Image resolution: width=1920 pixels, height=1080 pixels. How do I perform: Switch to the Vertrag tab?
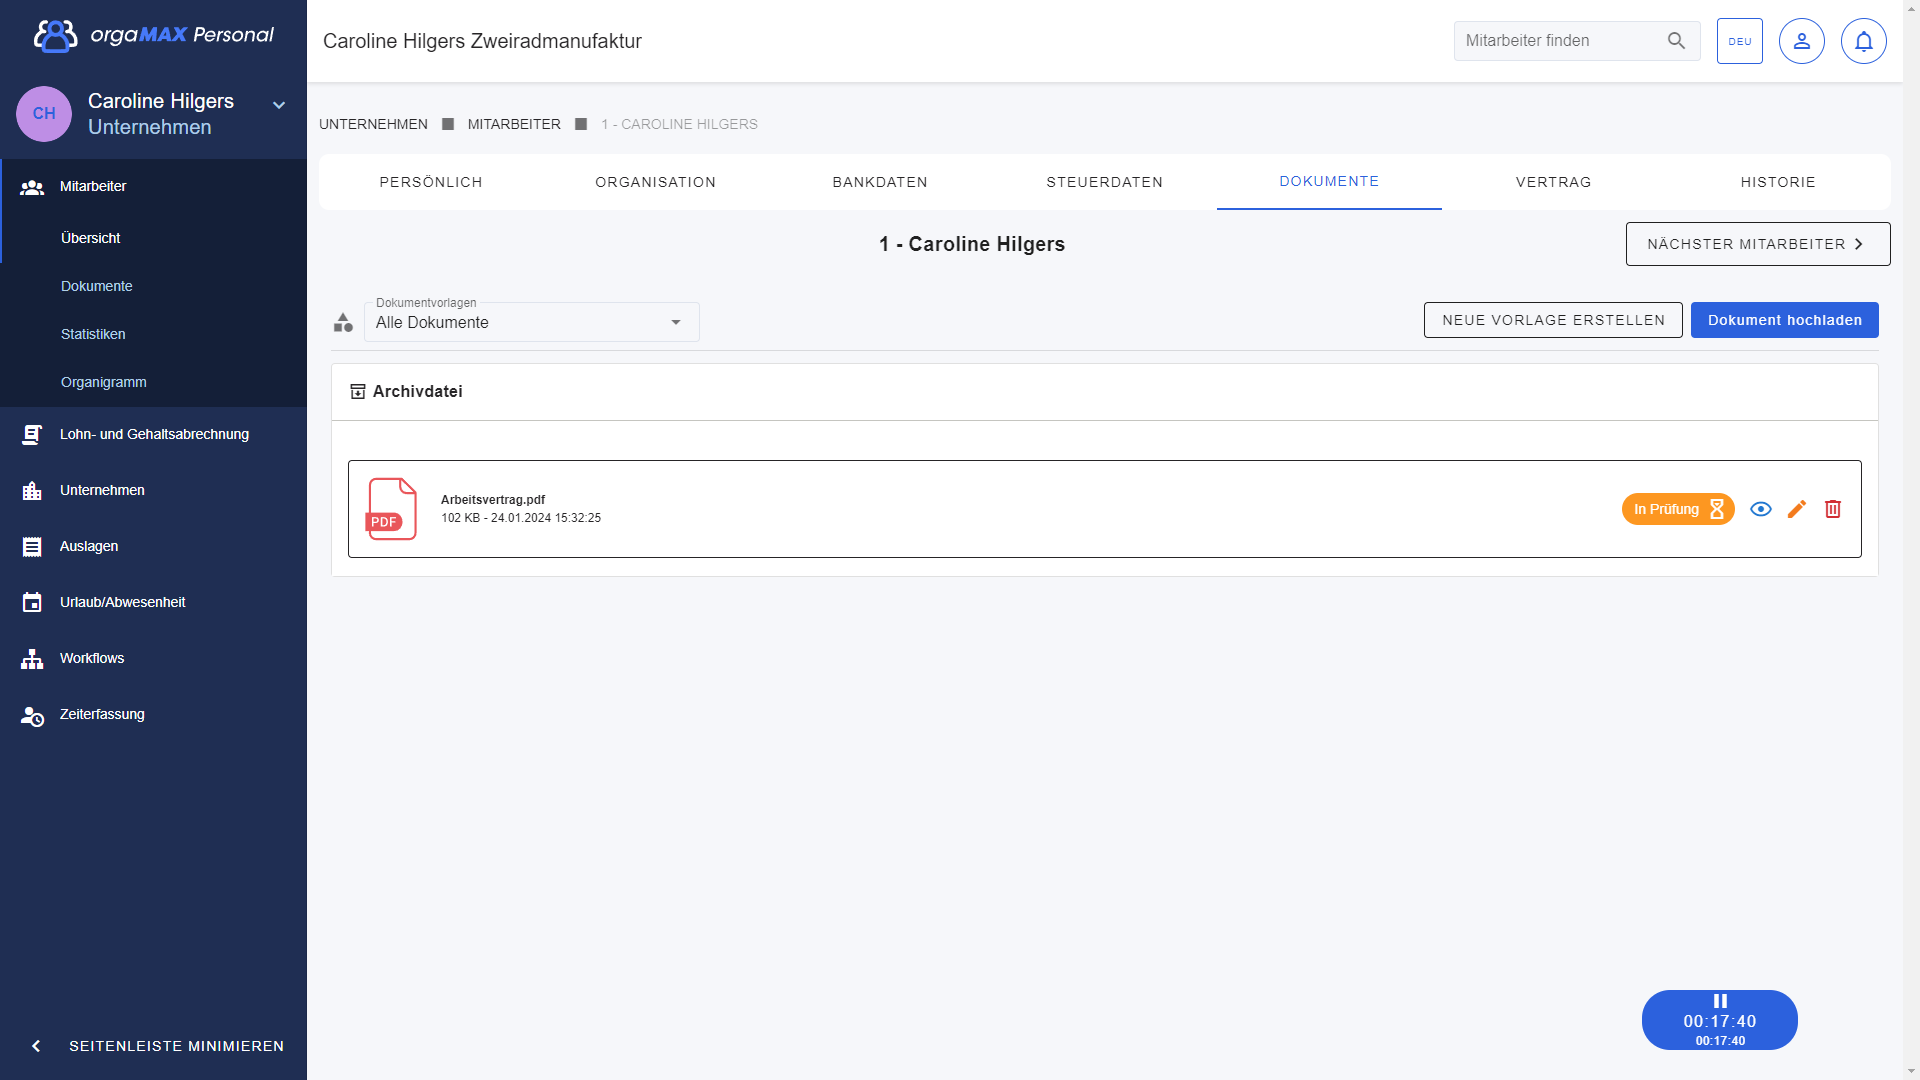point(1553,182)
